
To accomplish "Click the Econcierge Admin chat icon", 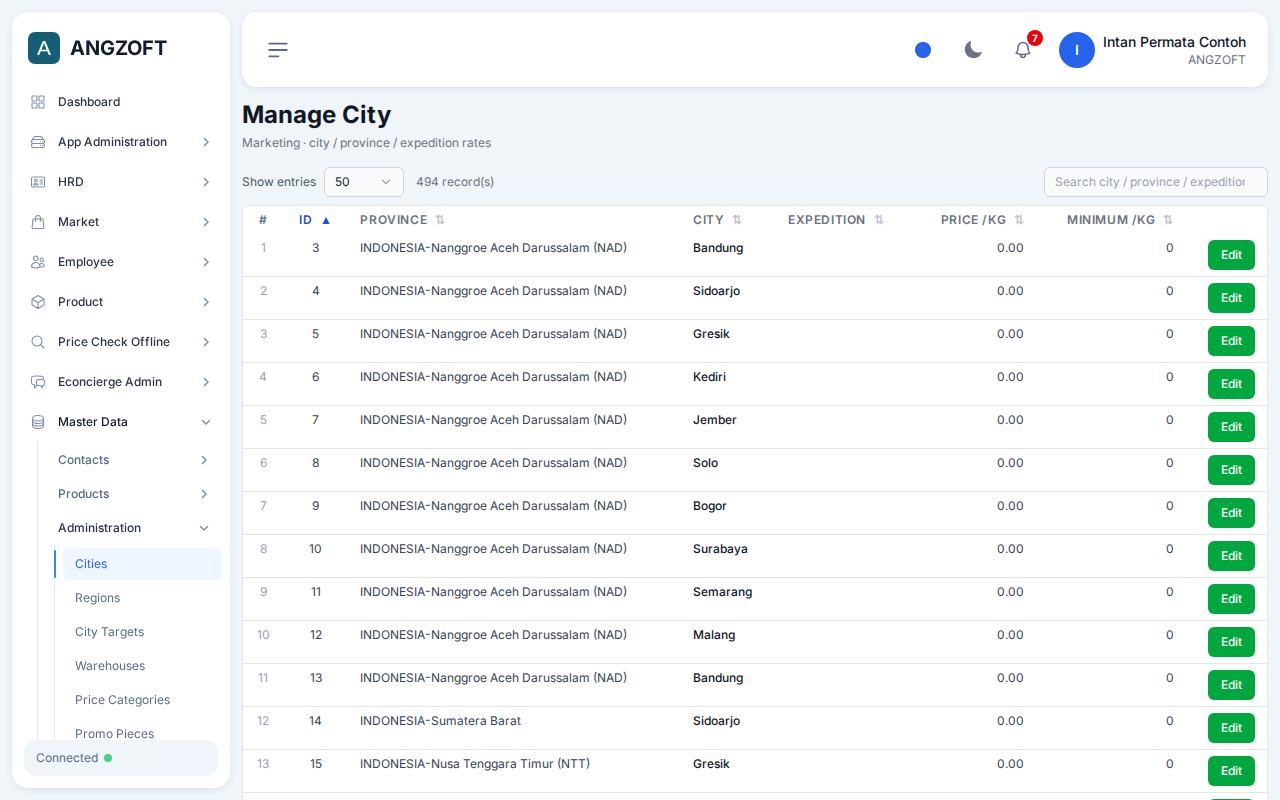I will click(x=38, y=382).
